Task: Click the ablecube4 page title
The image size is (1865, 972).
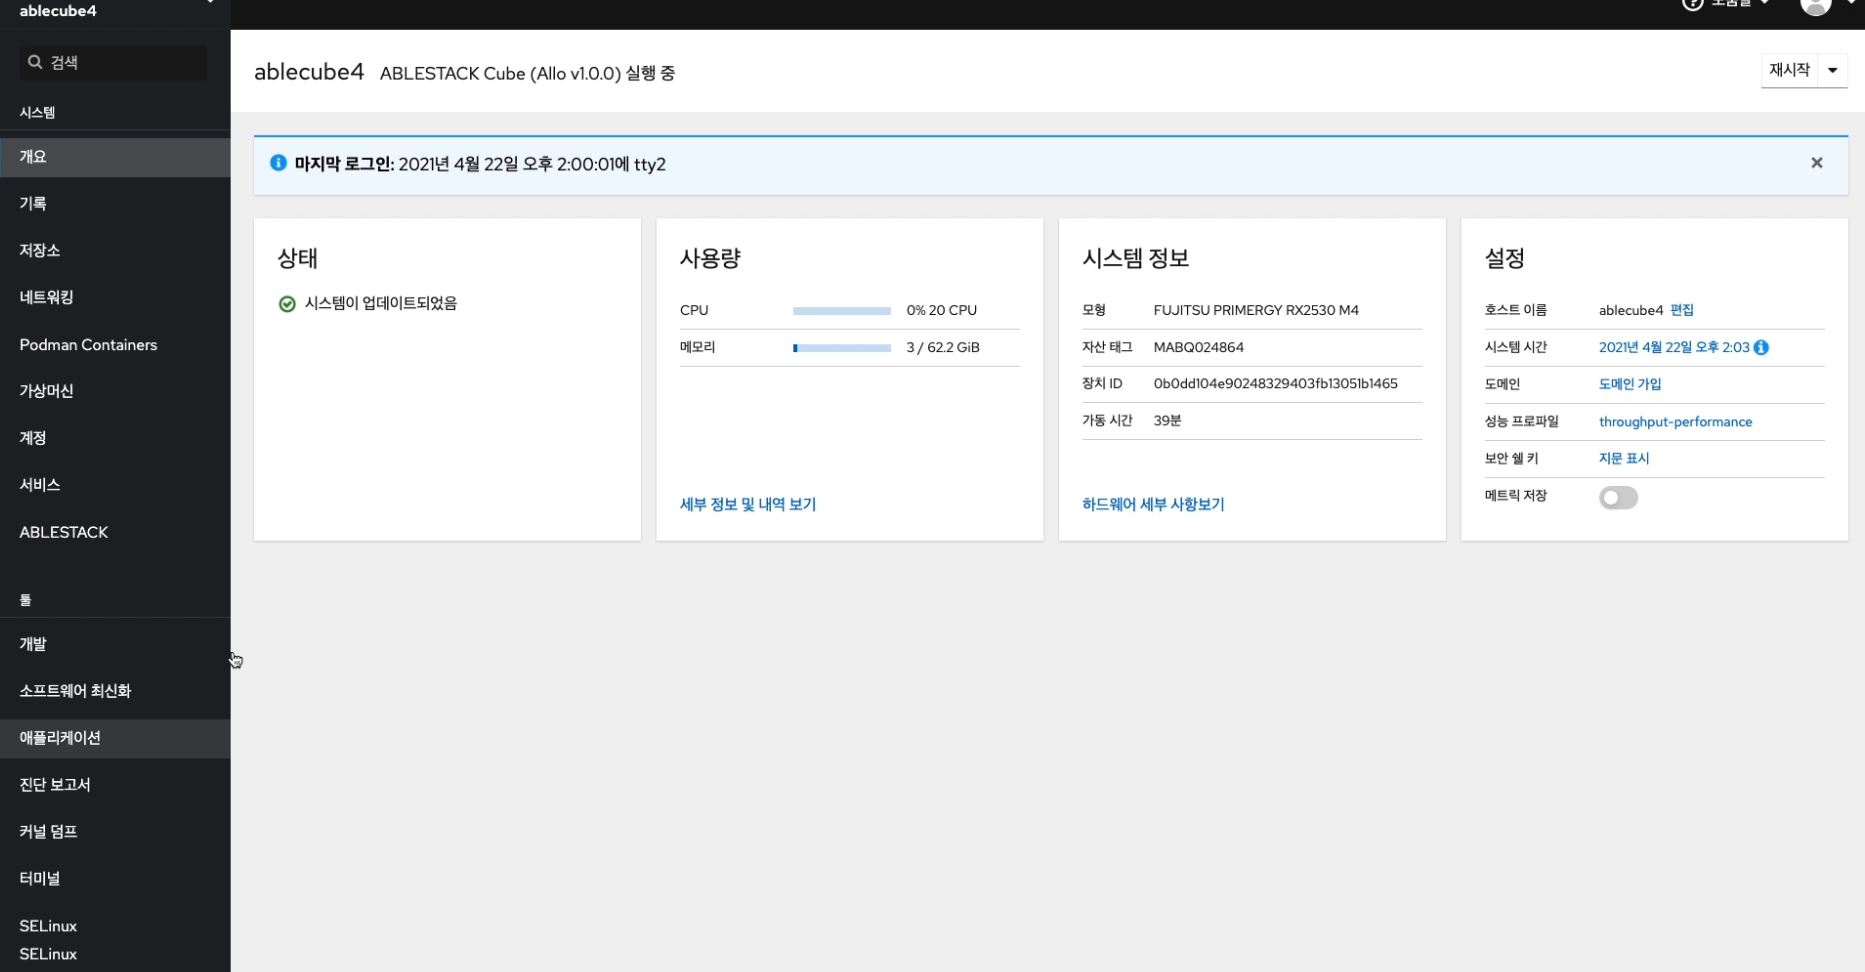Action: tap(309, 72)
